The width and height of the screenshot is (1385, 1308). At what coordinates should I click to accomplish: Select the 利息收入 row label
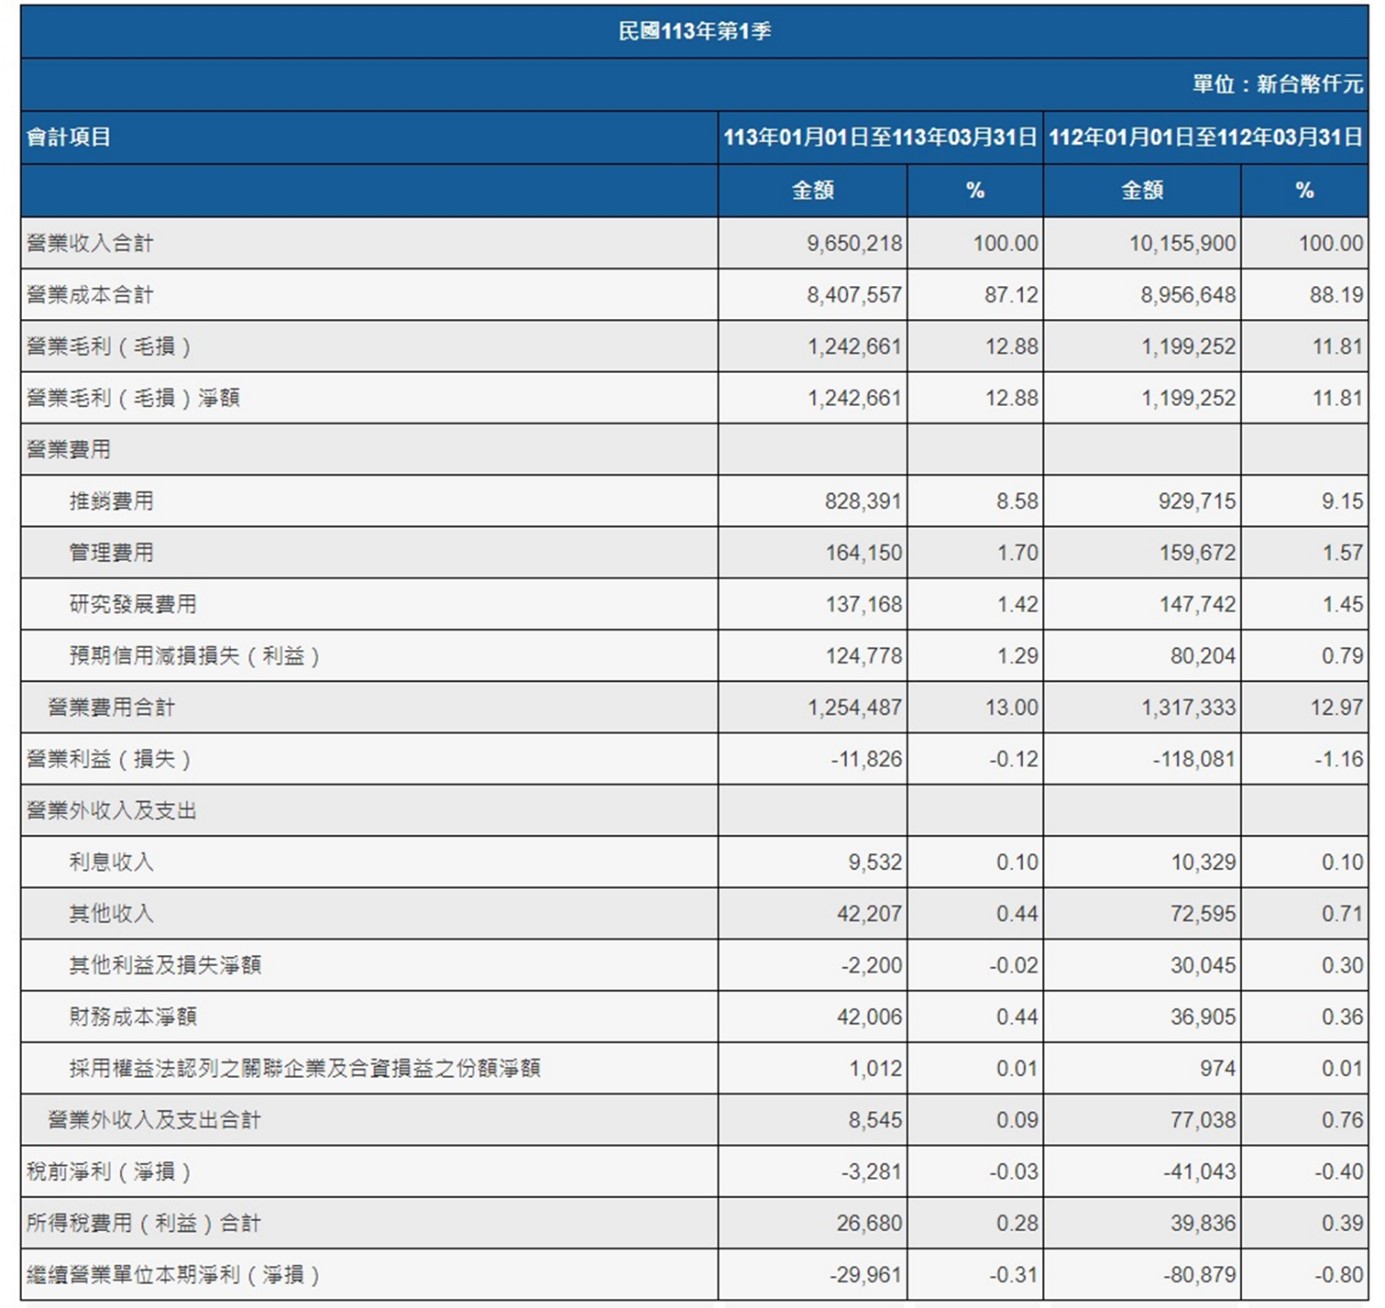(111, 862)
